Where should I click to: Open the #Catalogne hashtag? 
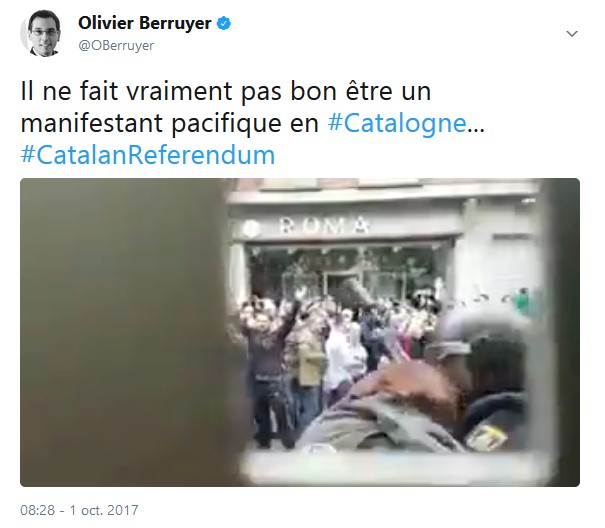pyautogui.click(x=397, y=124)
